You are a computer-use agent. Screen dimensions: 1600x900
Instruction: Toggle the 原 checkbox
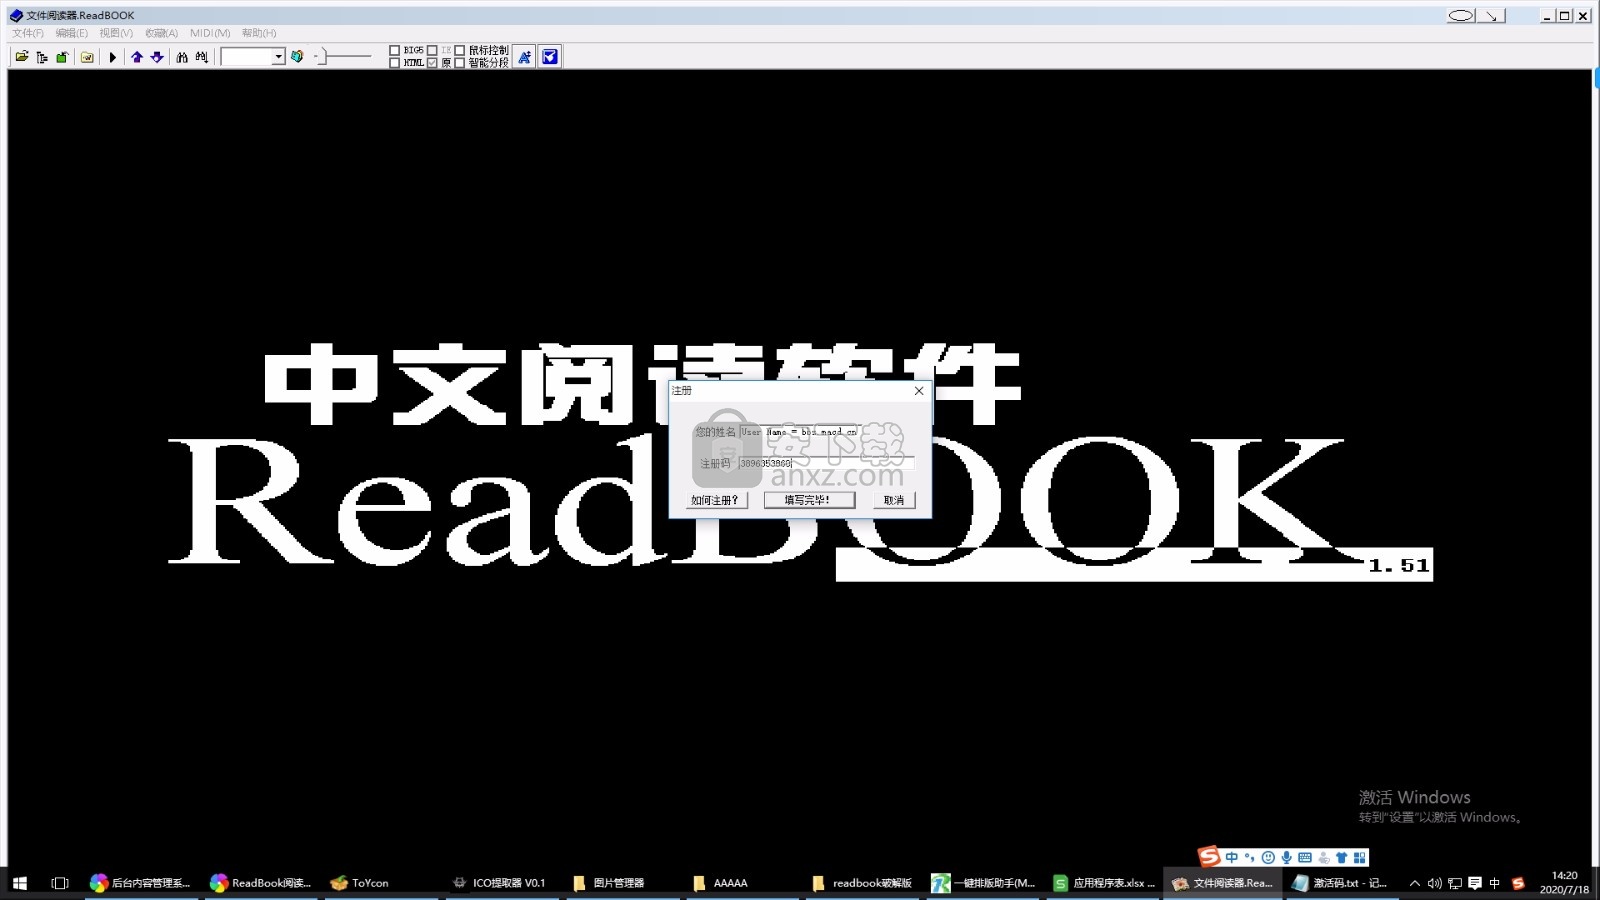(x=432, y=62)
